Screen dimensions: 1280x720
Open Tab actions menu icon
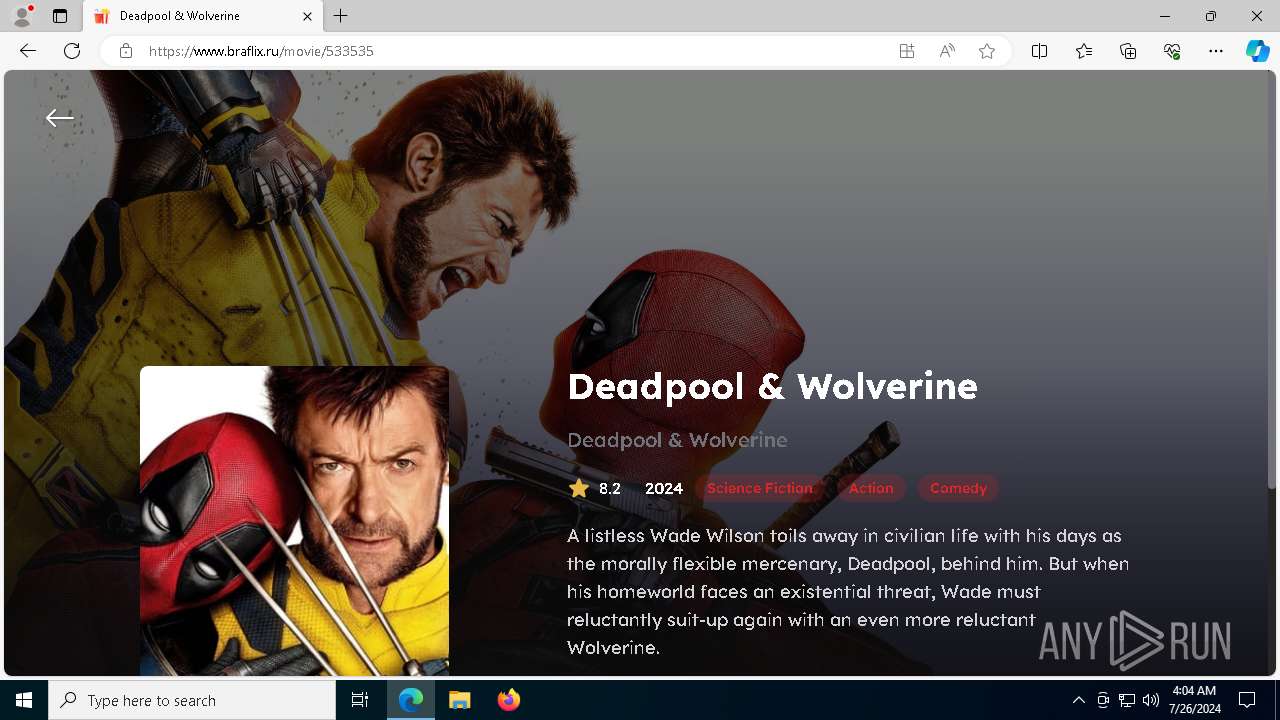coord(60,16)
